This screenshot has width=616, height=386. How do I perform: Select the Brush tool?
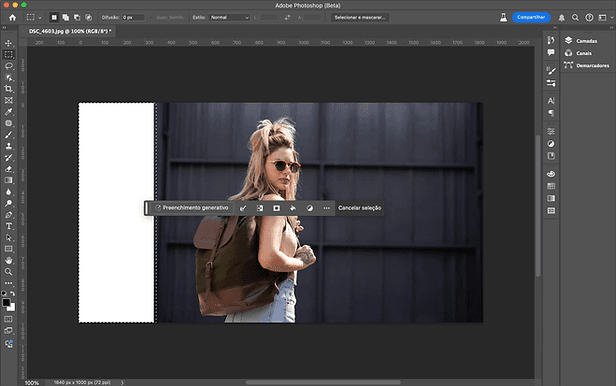pos(8,135)
